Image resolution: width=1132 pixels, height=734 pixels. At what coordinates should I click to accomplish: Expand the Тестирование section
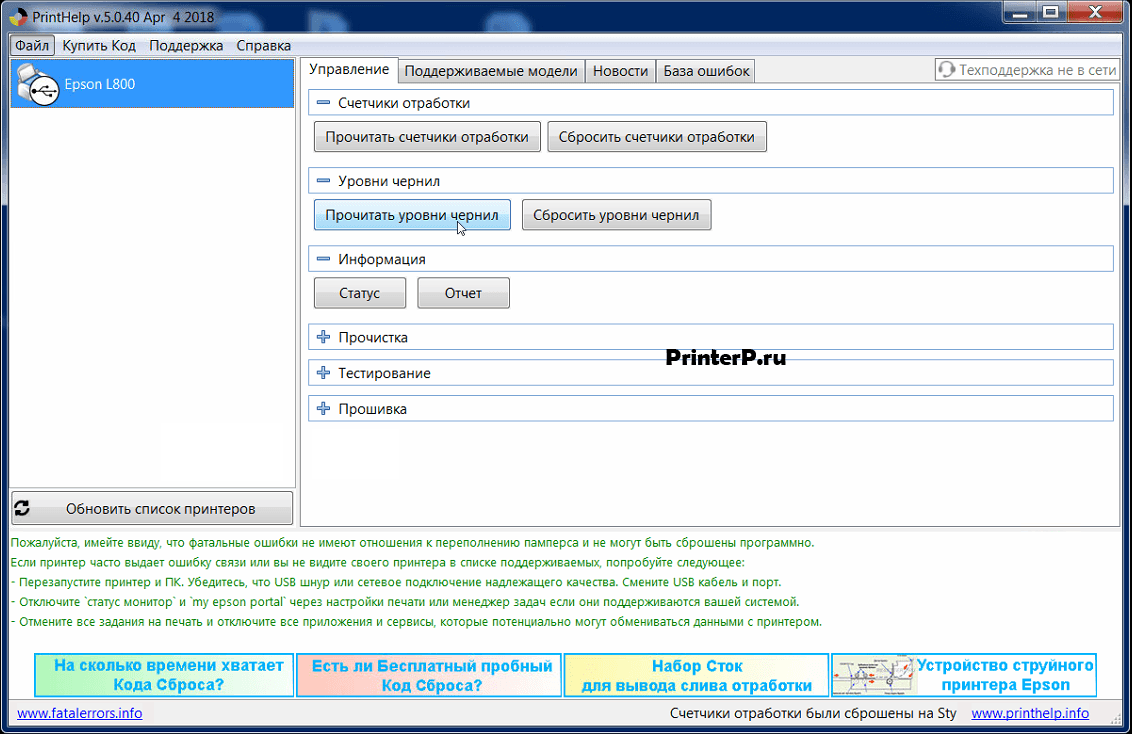pyautogui.click(x=323, y=372)
